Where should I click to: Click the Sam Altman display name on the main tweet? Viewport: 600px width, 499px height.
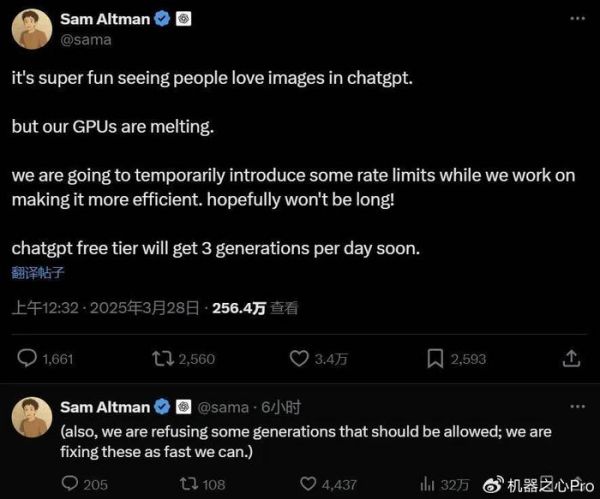pyautogui.click(x=103, y=19)
